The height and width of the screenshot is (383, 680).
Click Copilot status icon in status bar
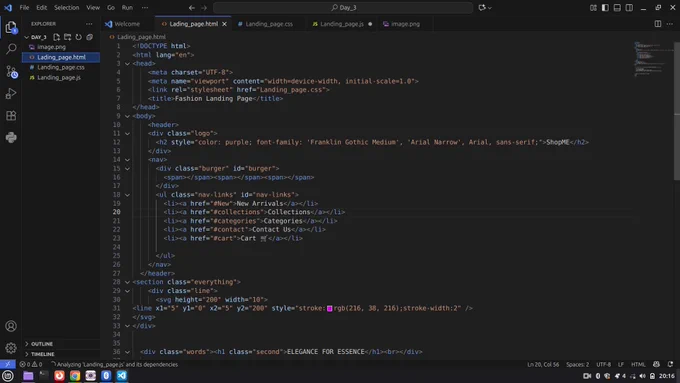coord(656,364)
